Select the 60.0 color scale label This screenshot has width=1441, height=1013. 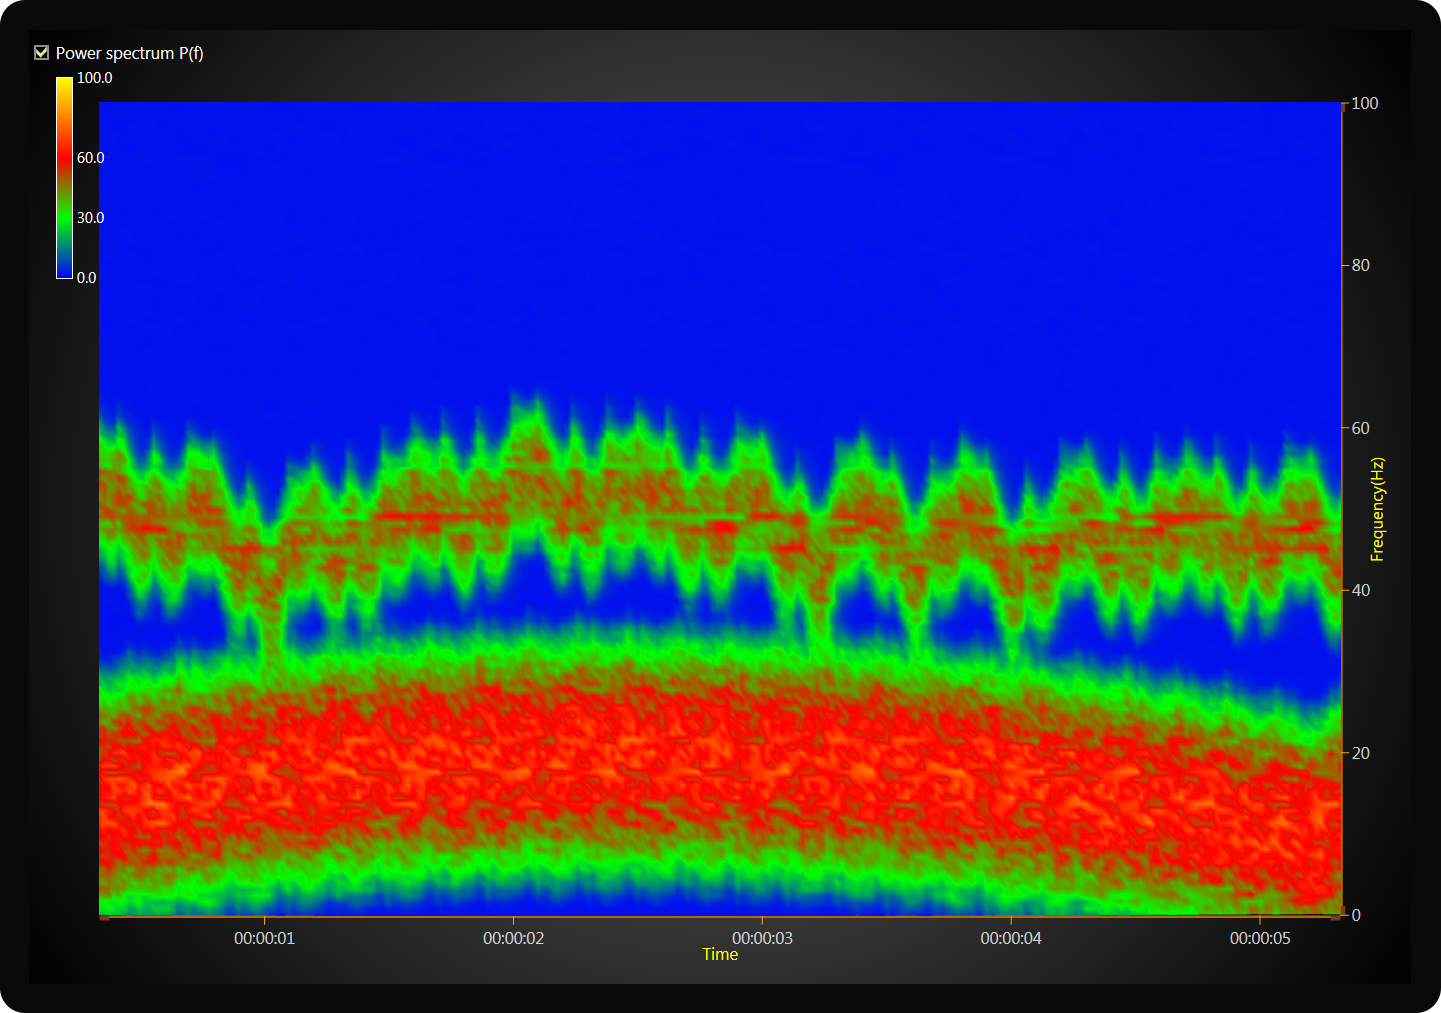tap(90, 158)
